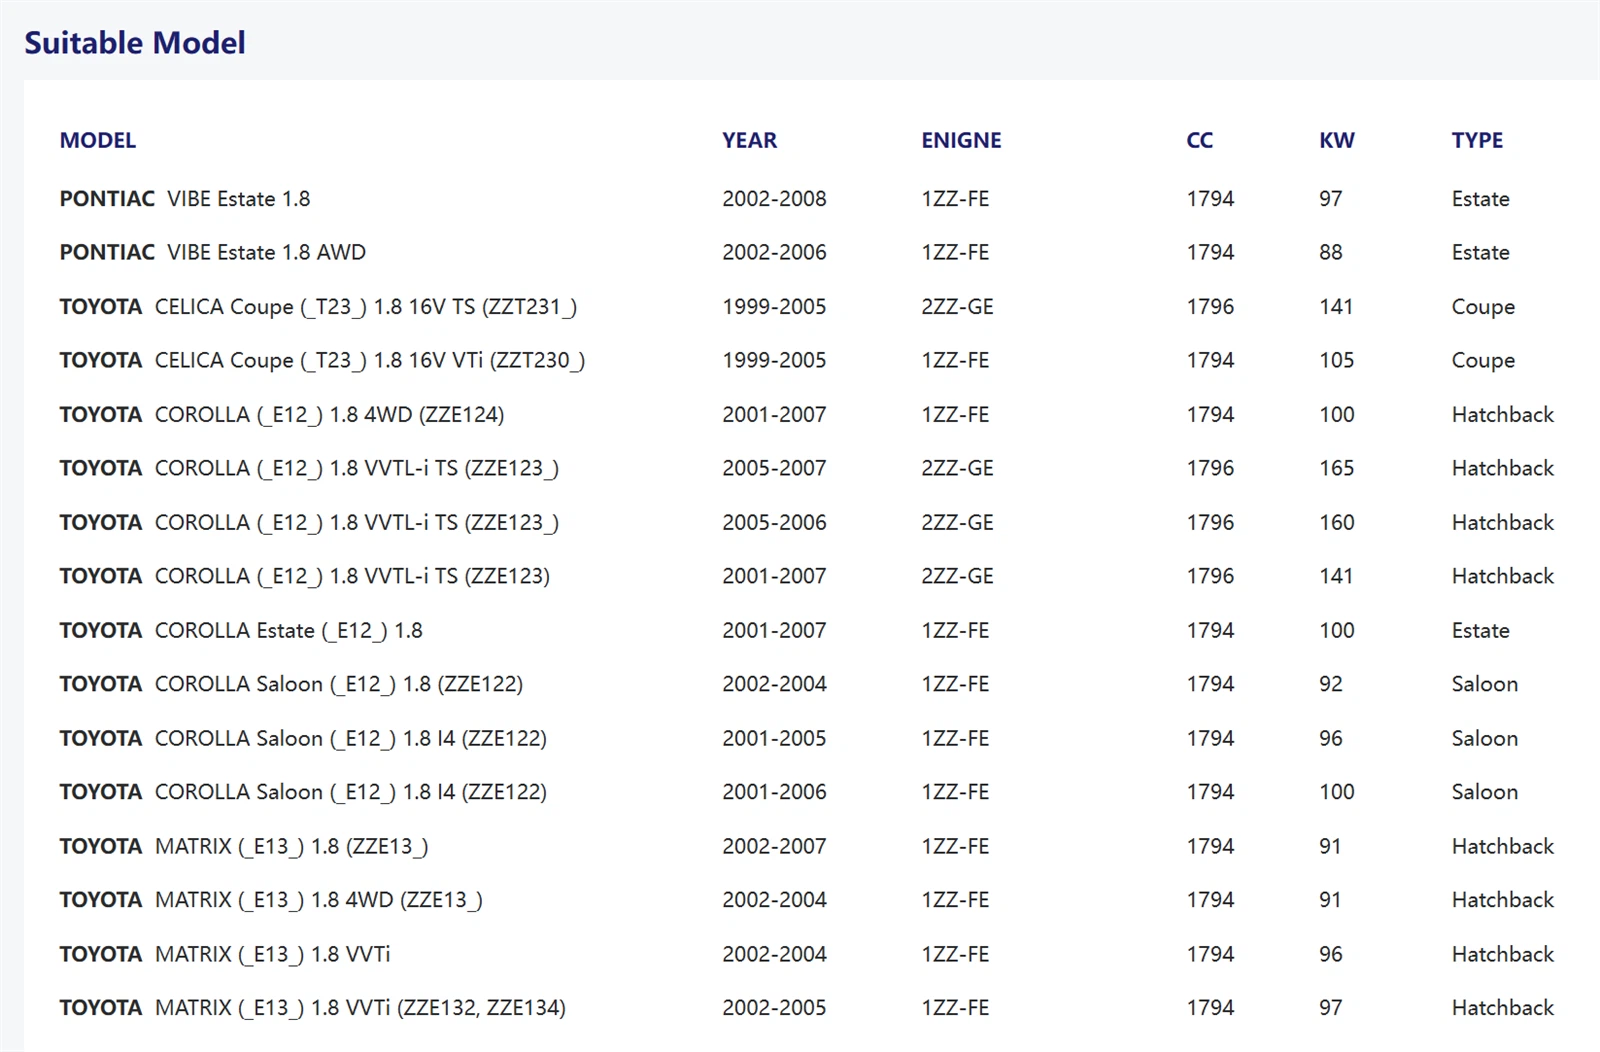Click KW value 100 in the COROLLA Estate row

click(1337, 631)
